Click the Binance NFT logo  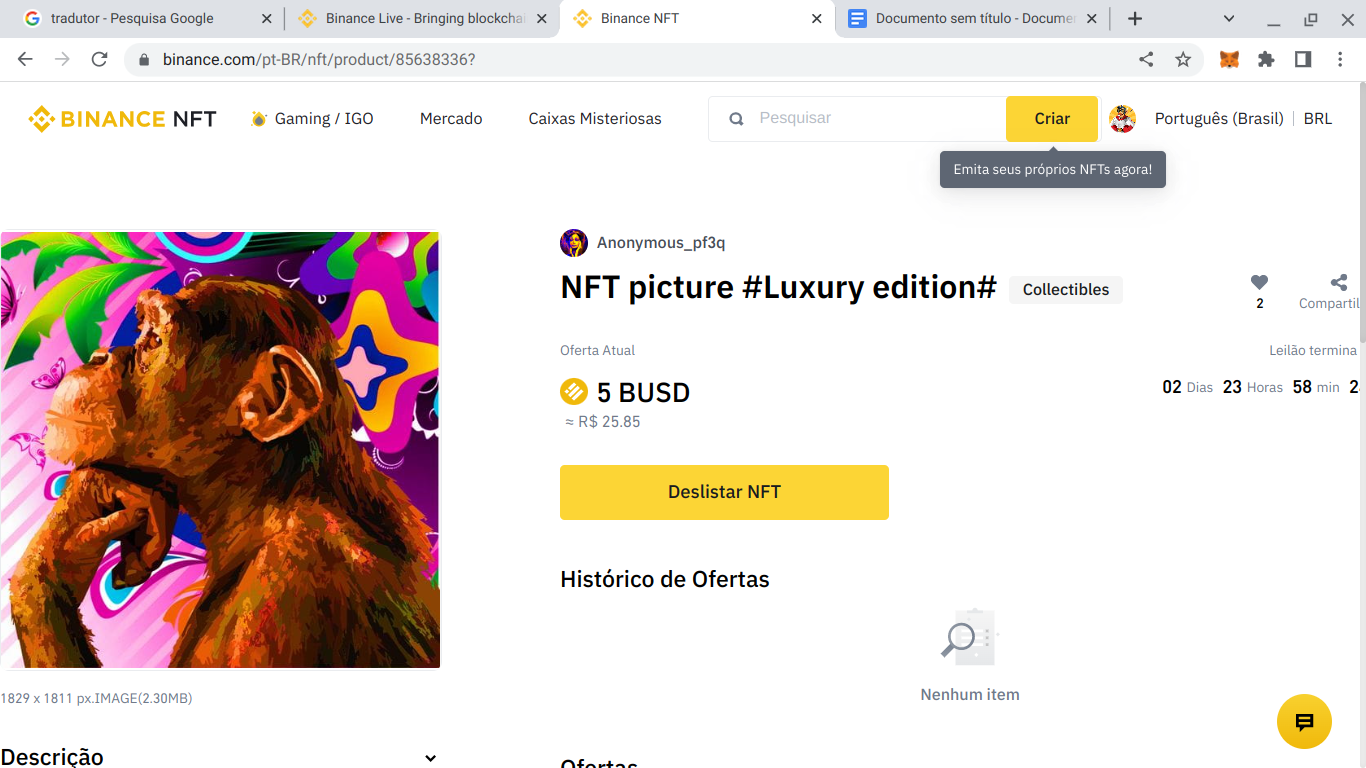tap(122, 118)
